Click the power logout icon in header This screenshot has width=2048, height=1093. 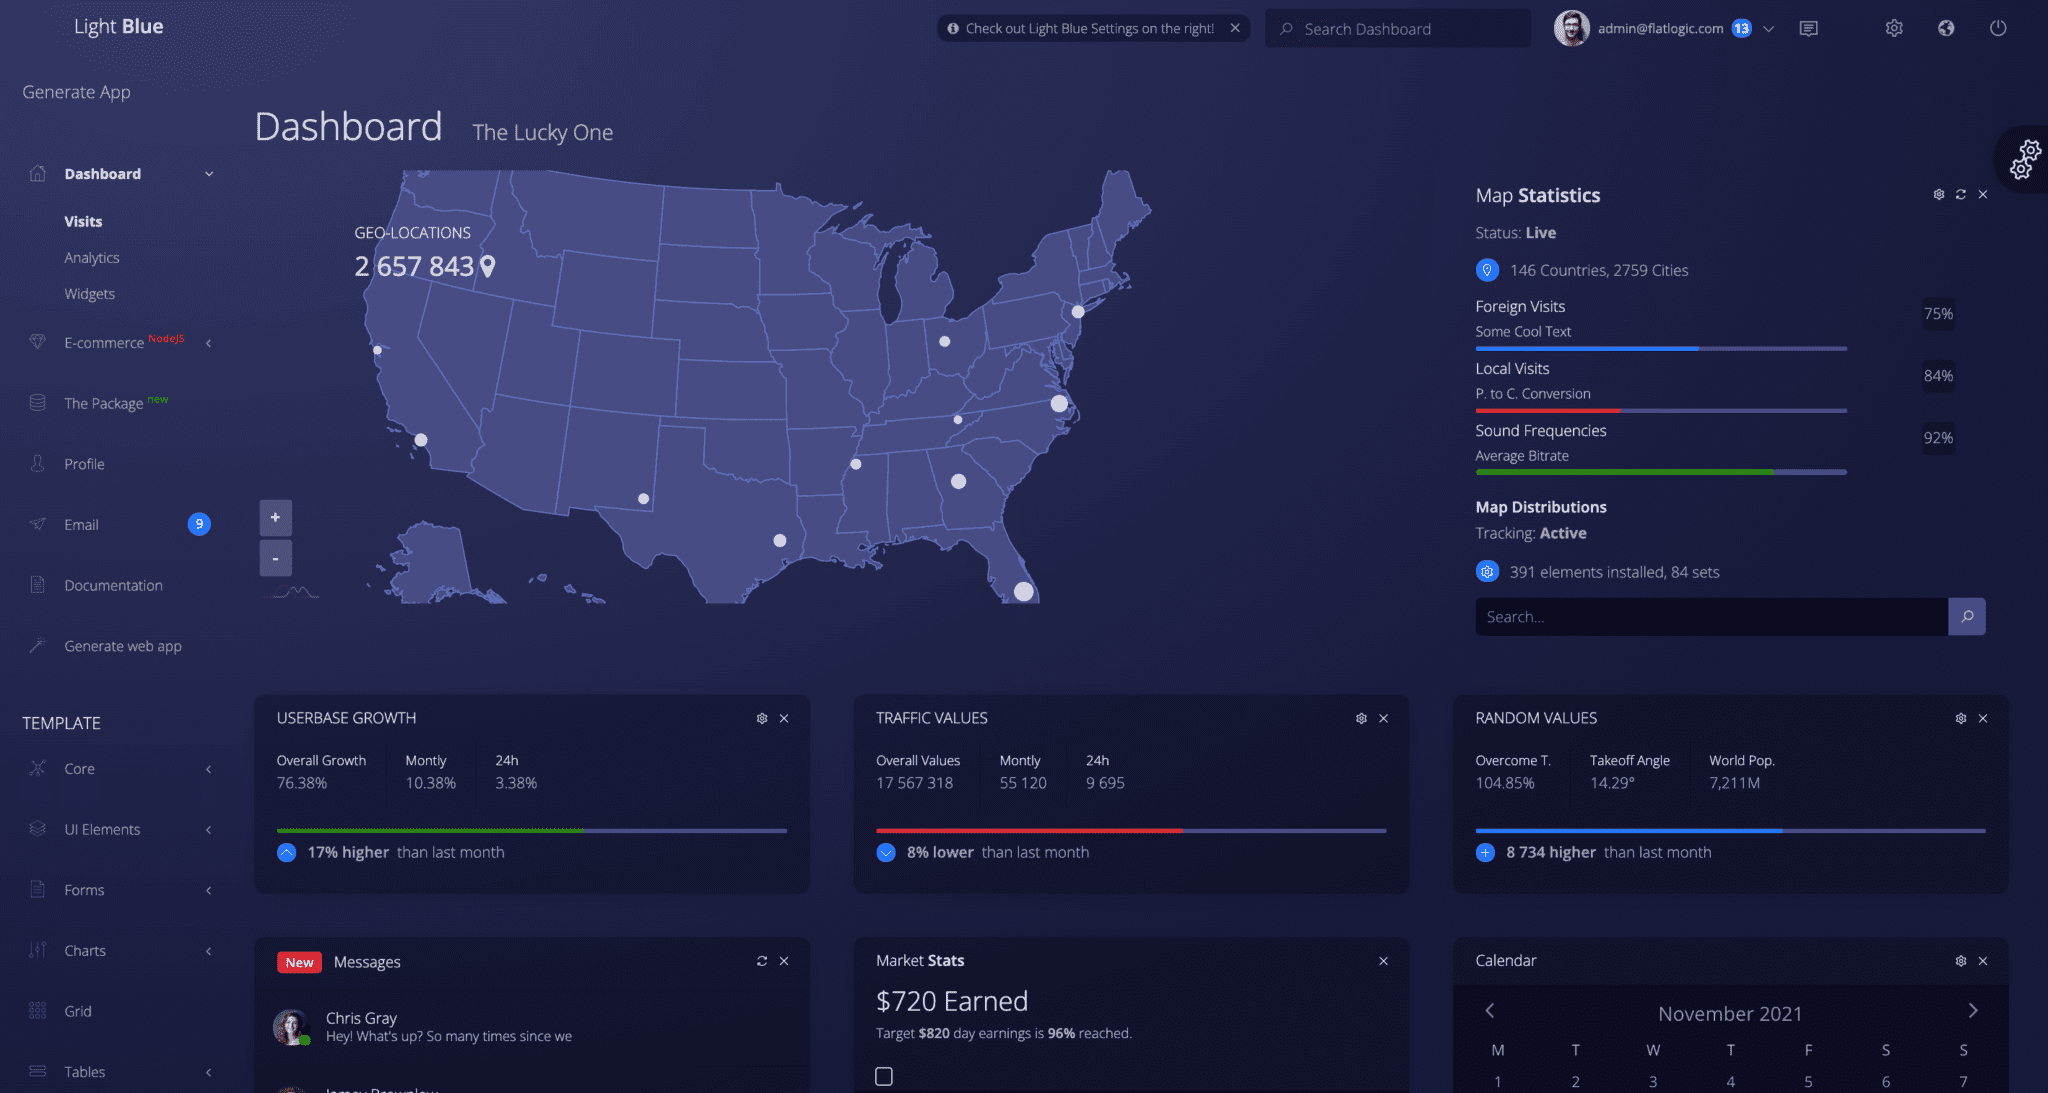[1997, 28]
